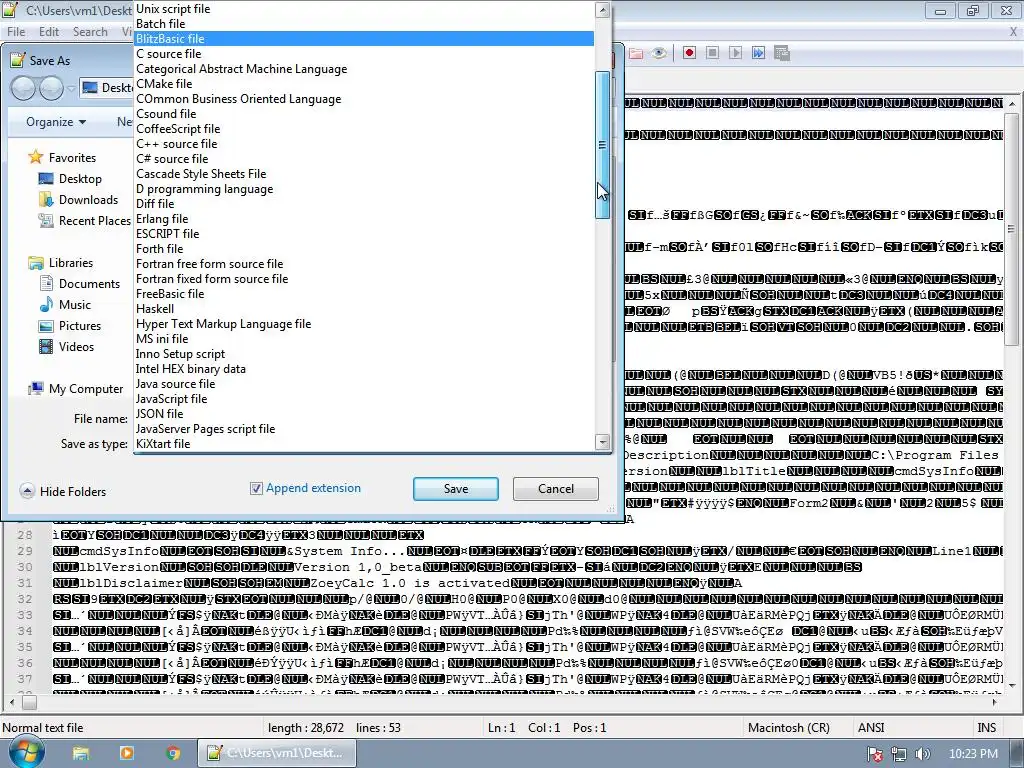1024x768 pixels.
Task: Run macro multiple times icon
Action: (758, 53)
